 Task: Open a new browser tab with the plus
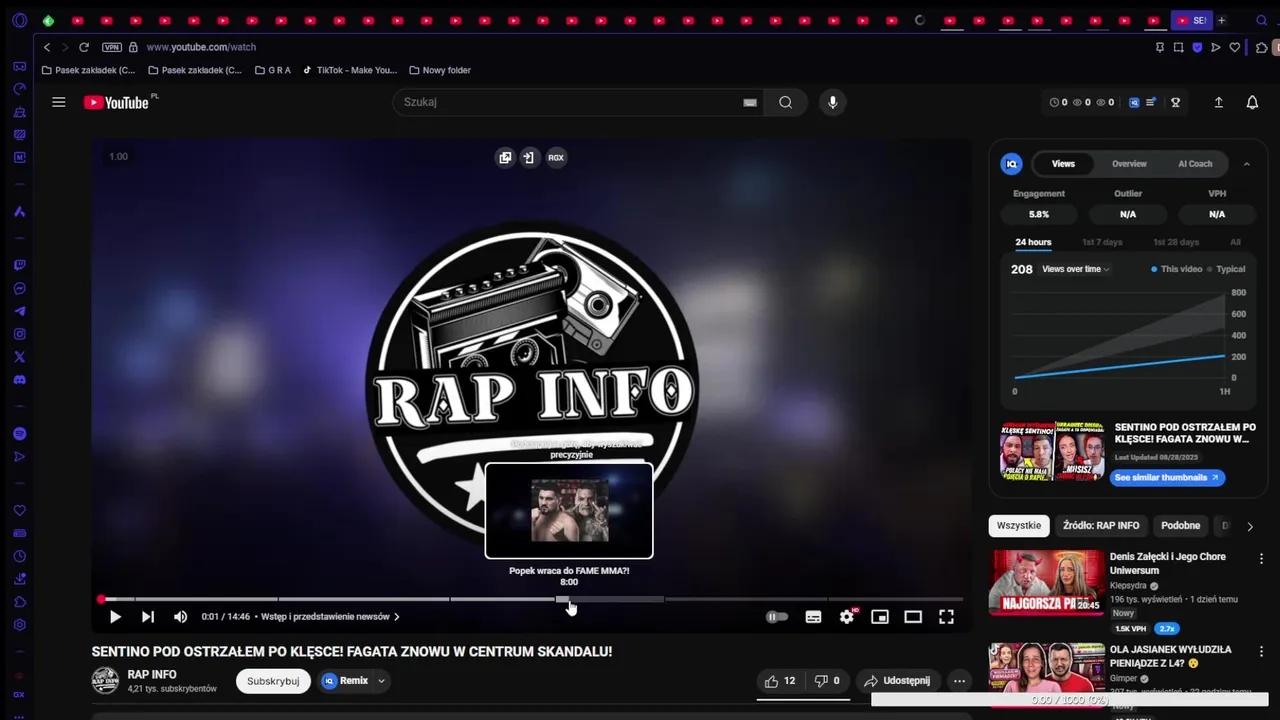click(1221, 20)
